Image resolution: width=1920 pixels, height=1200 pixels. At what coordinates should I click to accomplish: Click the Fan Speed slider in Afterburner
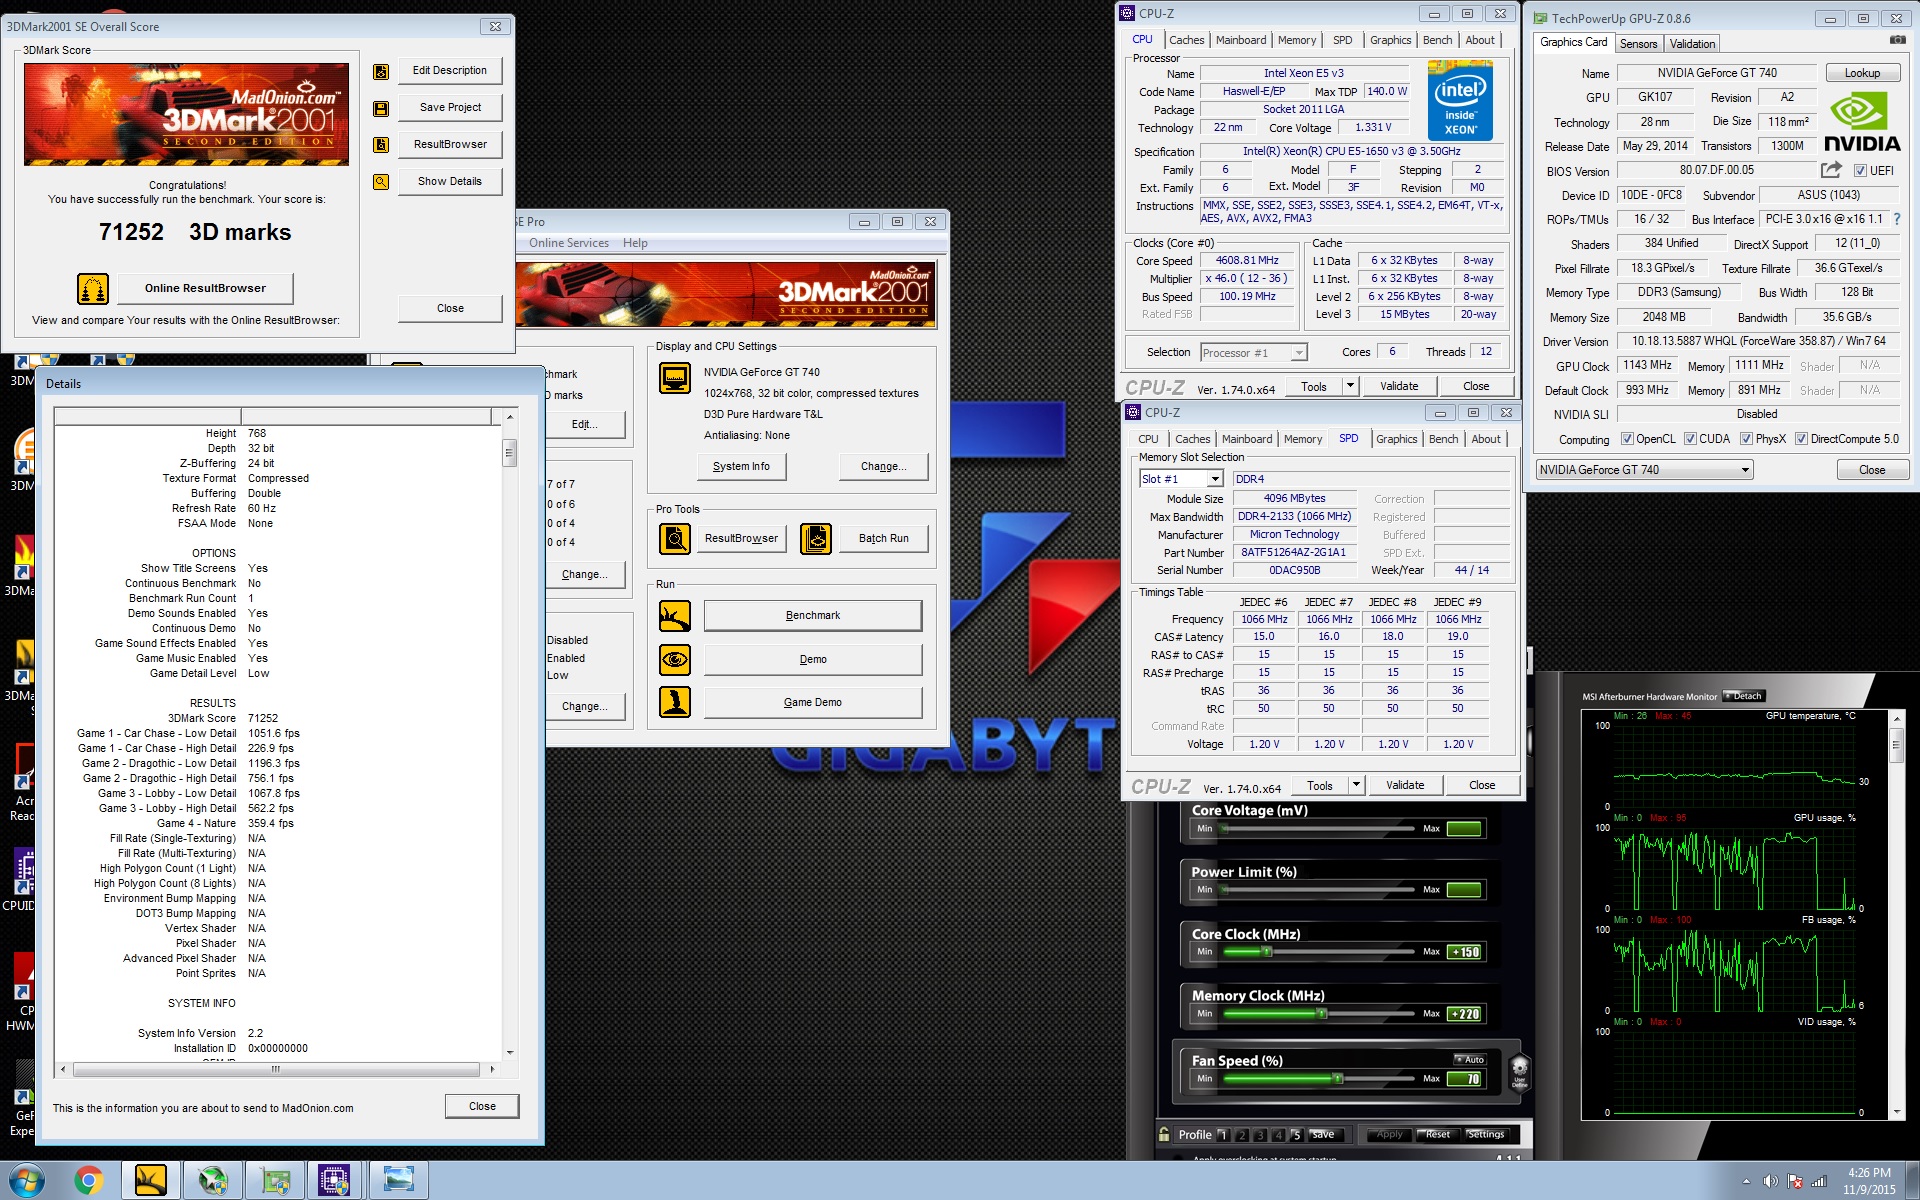pyautogui.click(x=1320, y=1079)
